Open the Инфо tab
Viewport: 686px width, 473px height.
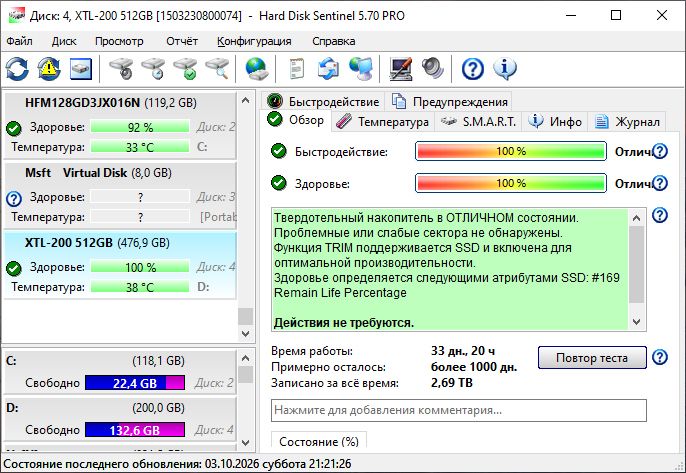pos(555,122)
